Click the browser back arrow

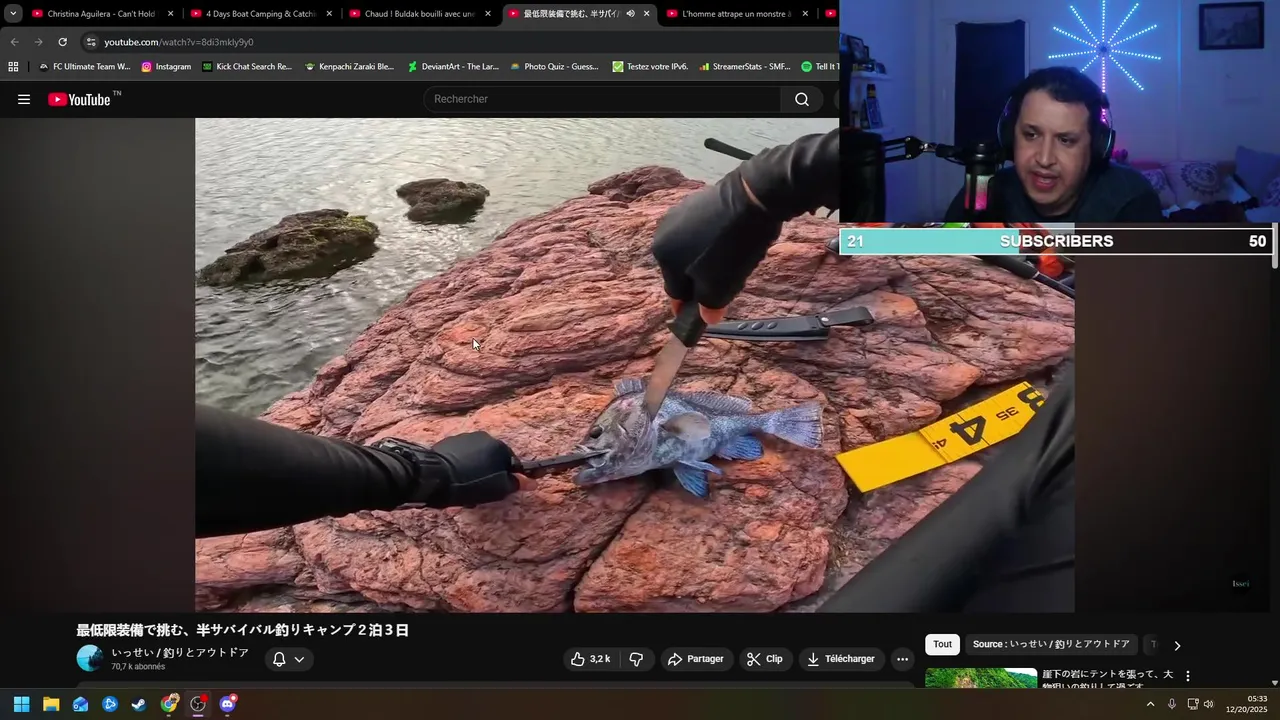(x=14, y=42)
